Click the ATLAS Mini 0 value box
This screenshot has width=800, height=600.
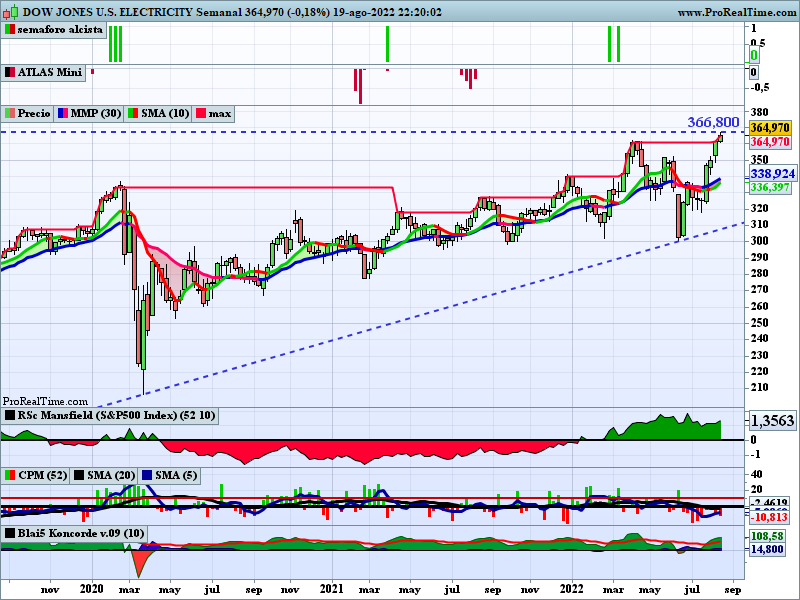tap(754, 72)
